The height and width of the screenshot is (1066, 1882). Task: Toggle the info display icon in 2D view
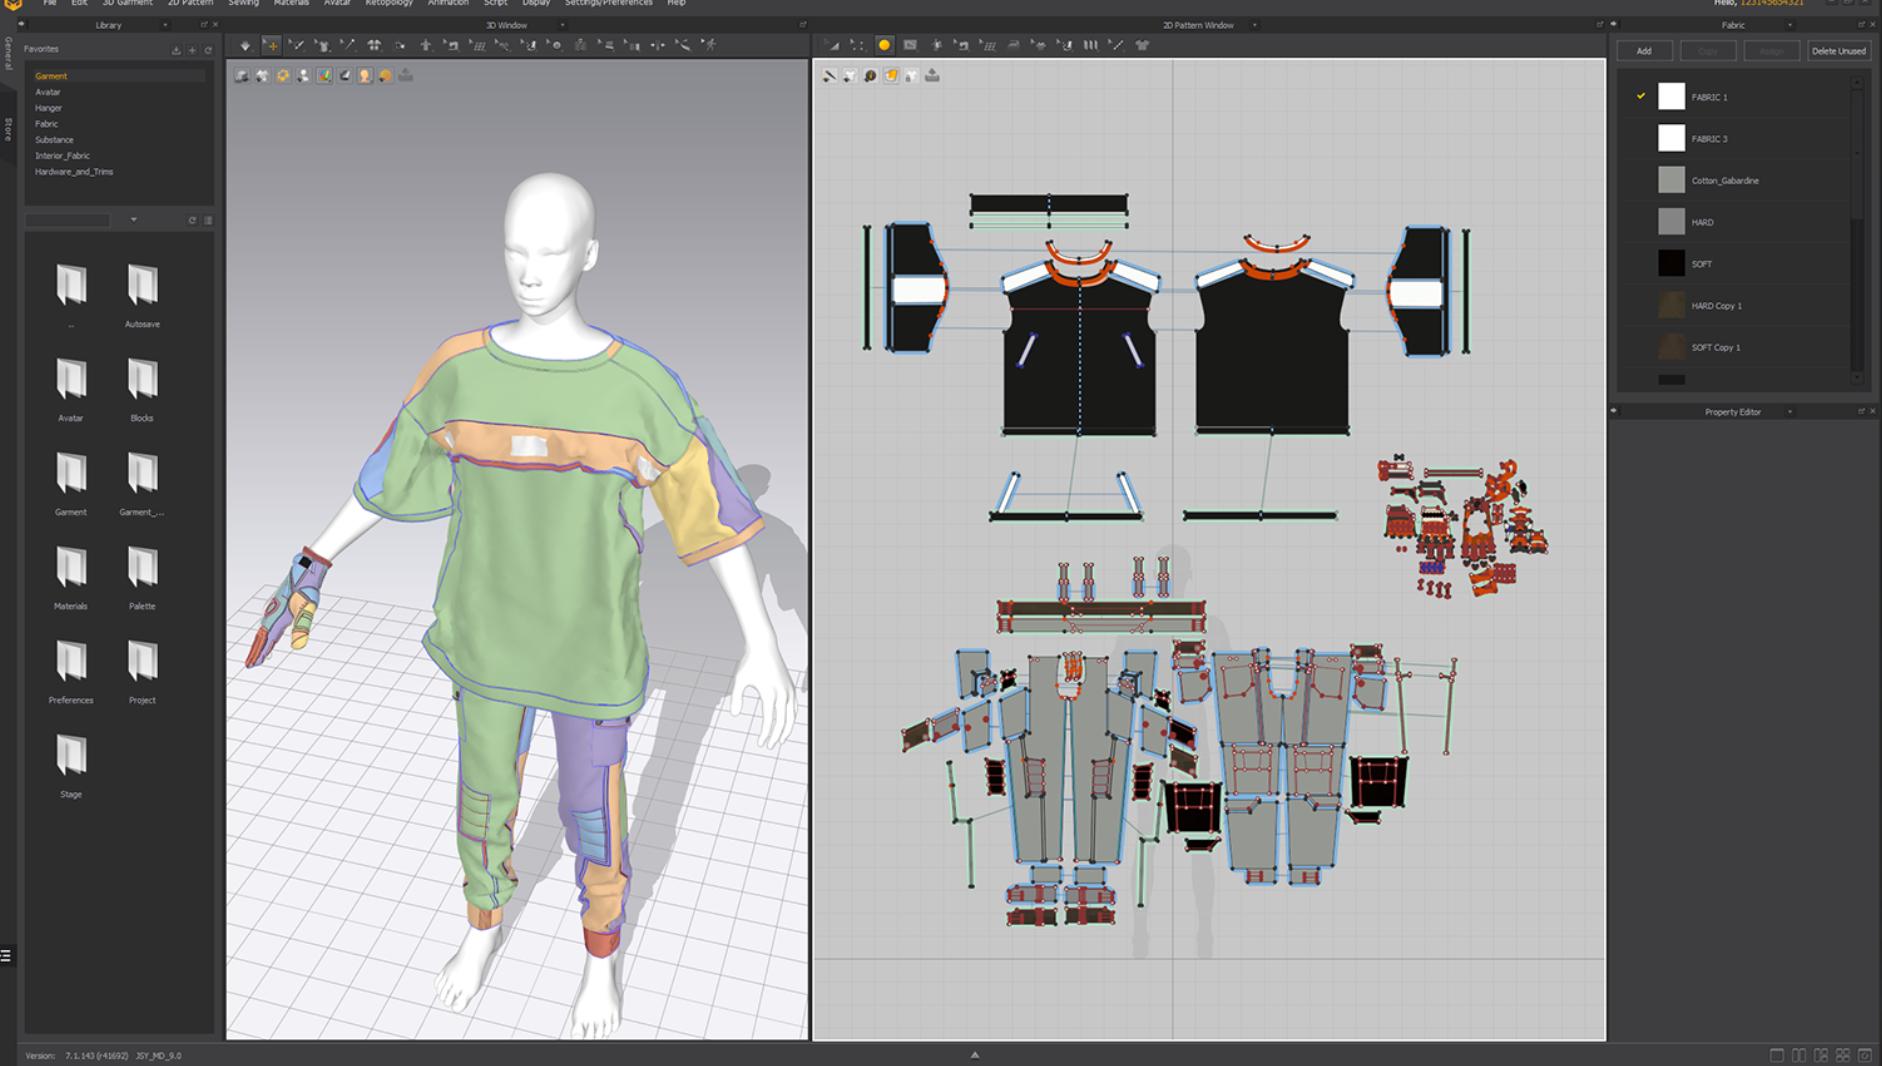(x=870, y=76)
